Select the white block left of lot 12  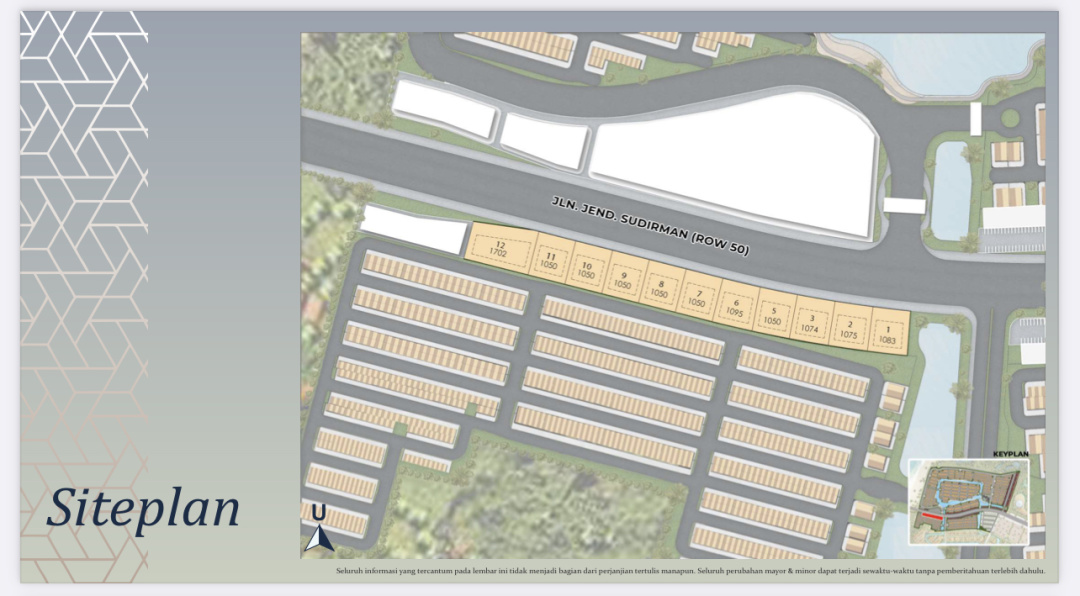(x=413, y=229)
